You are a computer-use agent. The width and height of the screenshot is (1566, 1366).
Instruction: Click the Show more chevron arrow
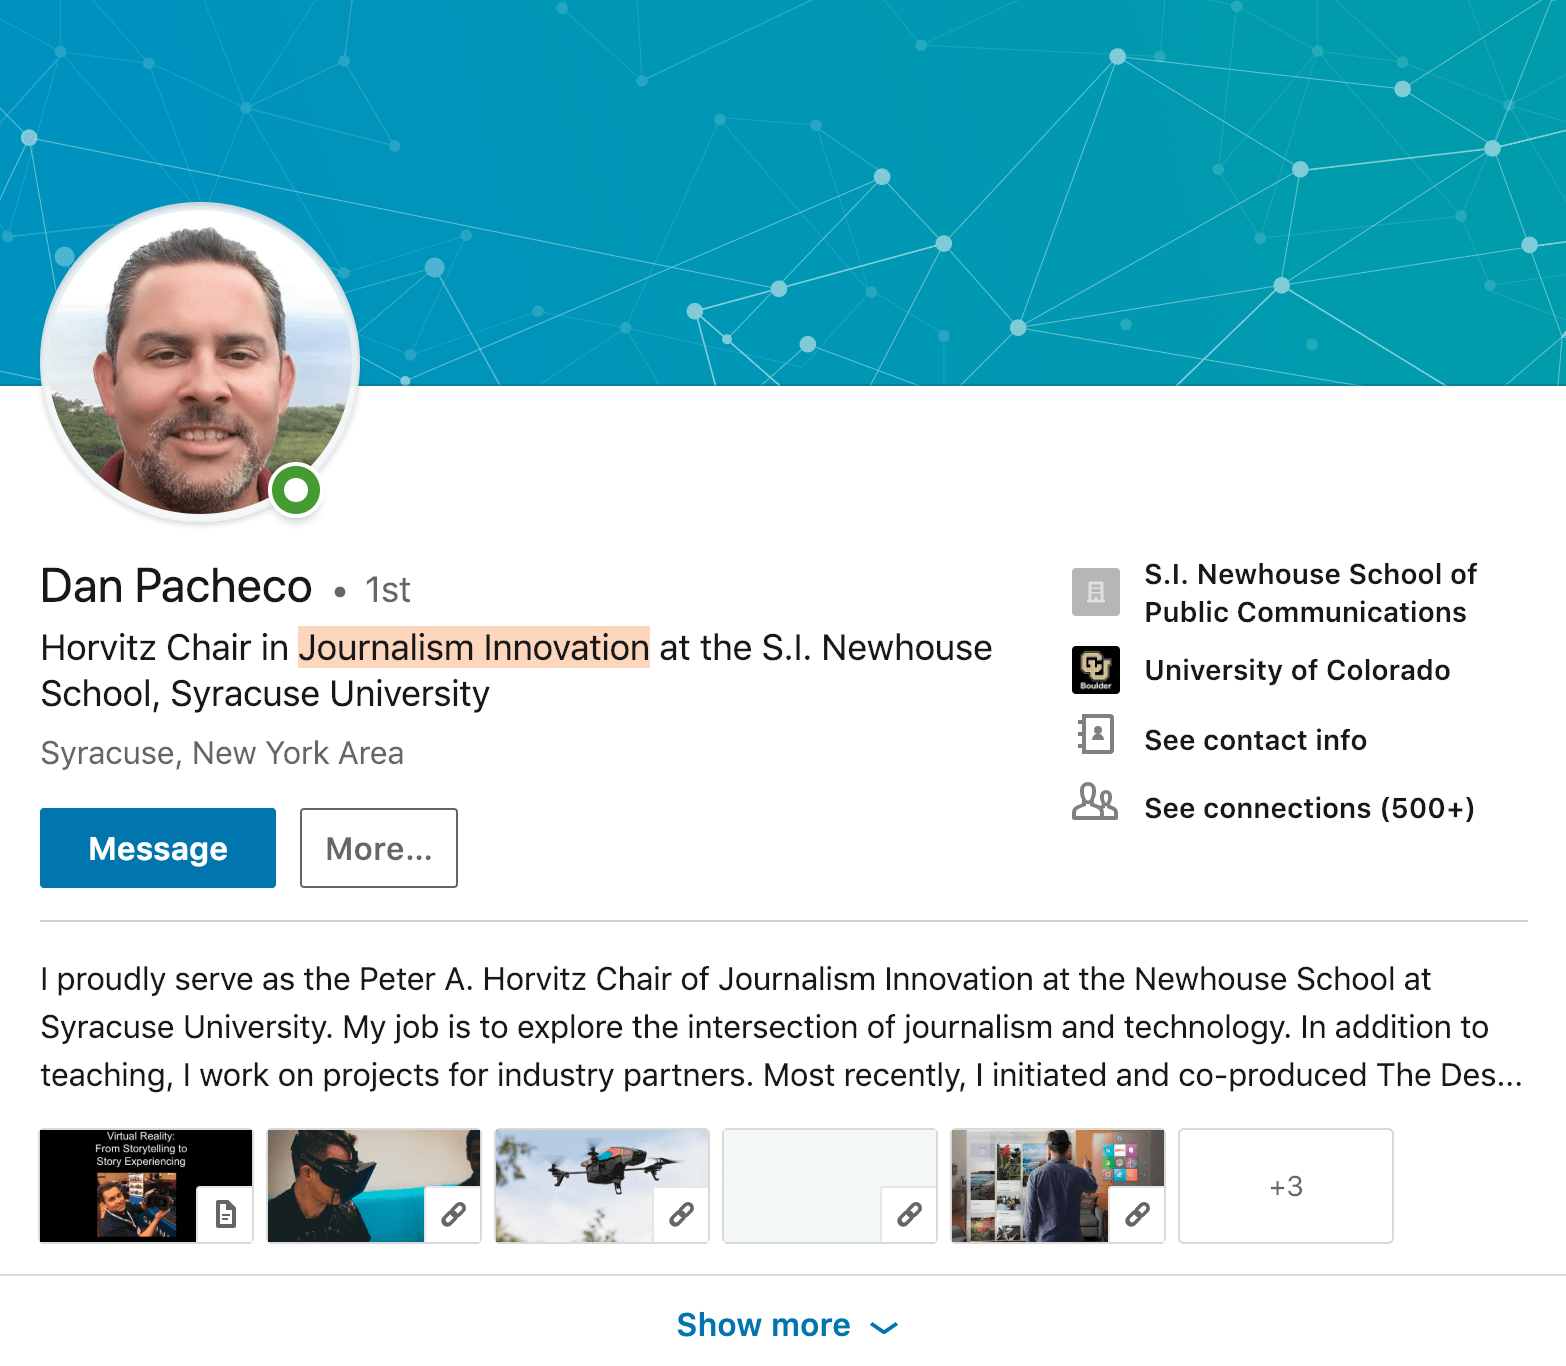tap(883, 1328)
